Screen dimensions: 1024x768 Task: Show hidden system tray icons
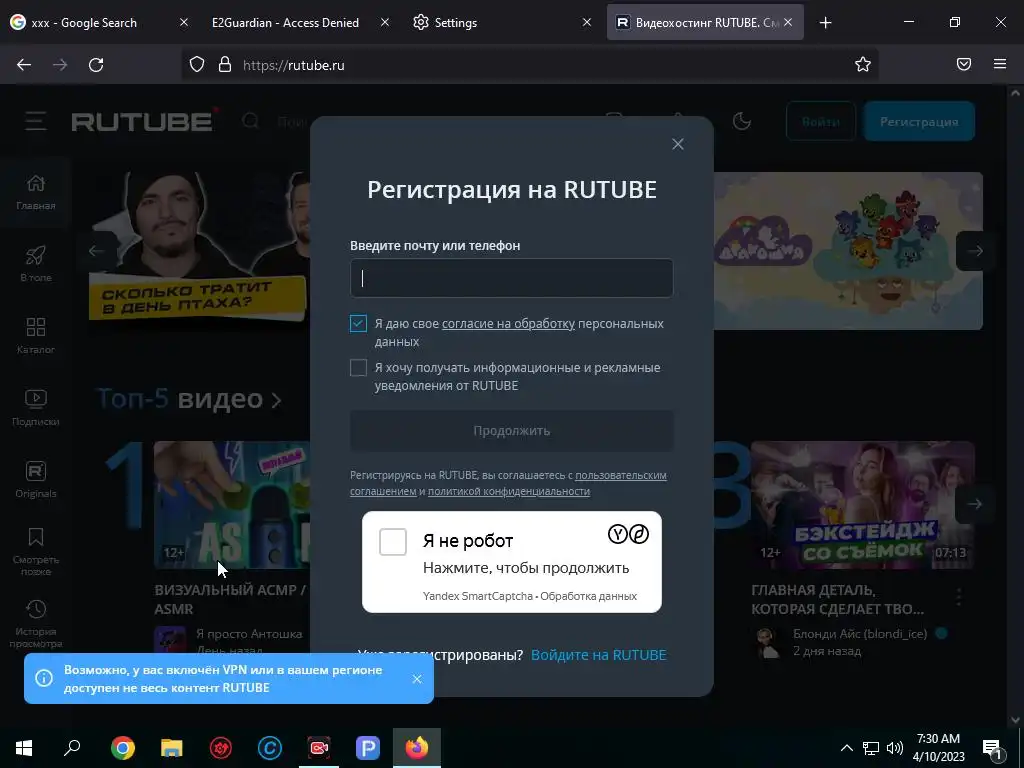click(846, 748)
